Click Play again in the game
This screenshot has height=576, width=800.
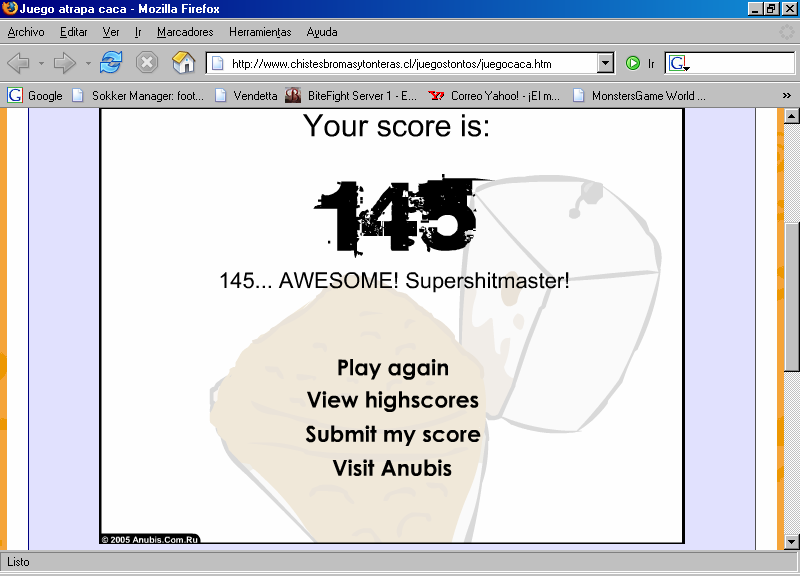point(392,368)
